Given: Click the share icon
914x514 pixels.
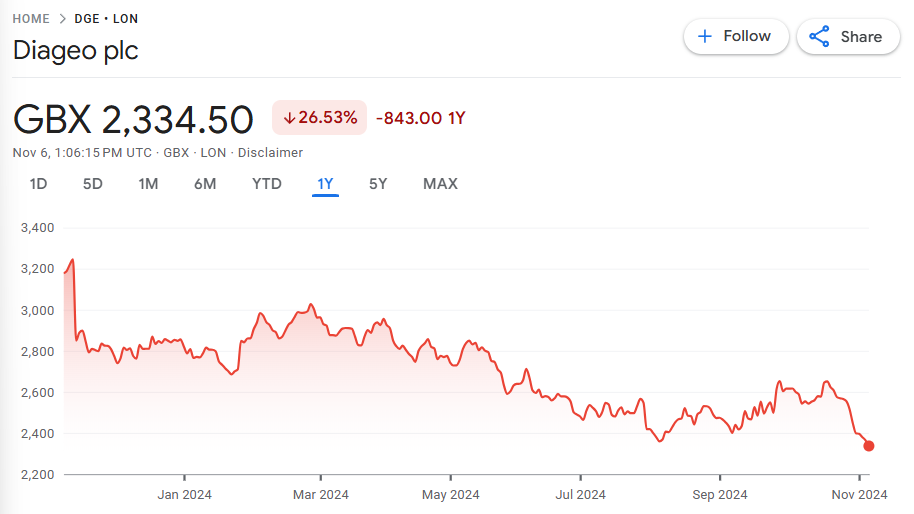Looking at the screenshot, I should click(820, 37).
